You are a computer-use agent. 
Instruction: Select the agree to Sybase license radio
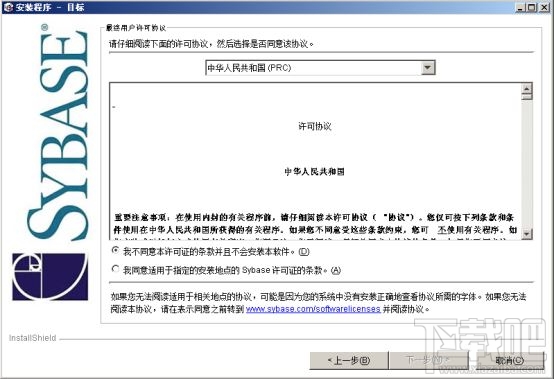tap(115, 269)
